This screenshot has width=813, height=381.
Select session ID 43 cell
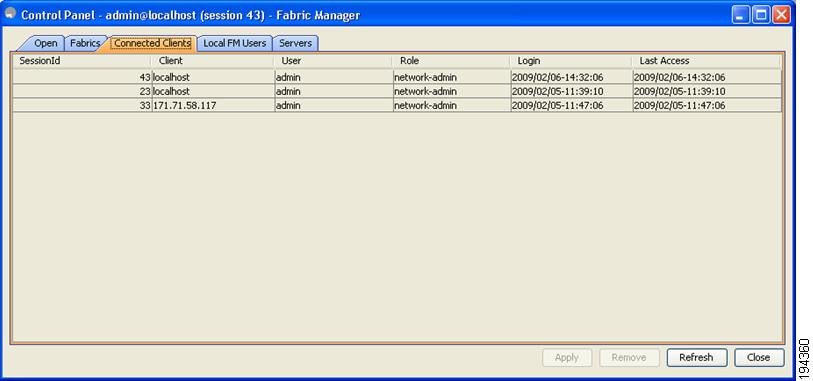82,77
